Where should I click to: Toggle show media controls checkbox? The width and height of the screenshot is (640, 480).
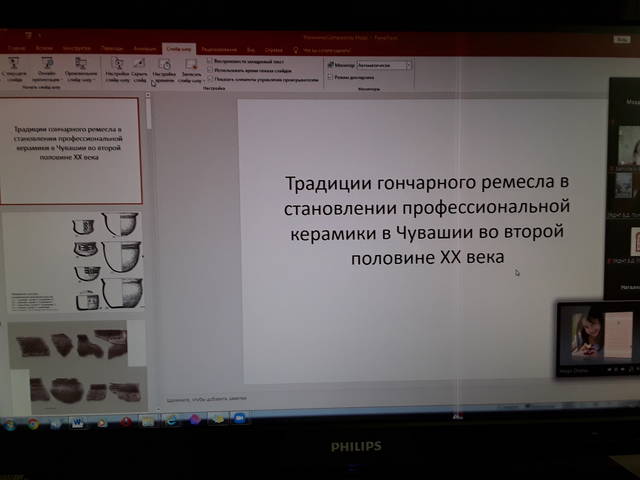pos(210,79)
